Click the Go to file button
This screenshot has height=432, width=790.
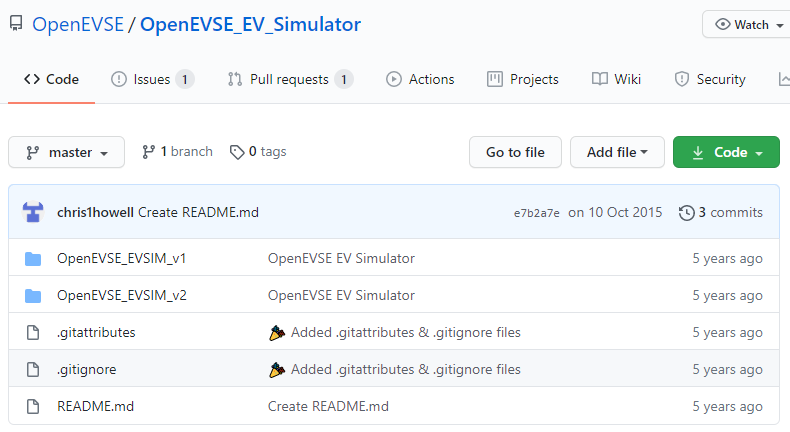pyautogui.click(x=515, y=152)
